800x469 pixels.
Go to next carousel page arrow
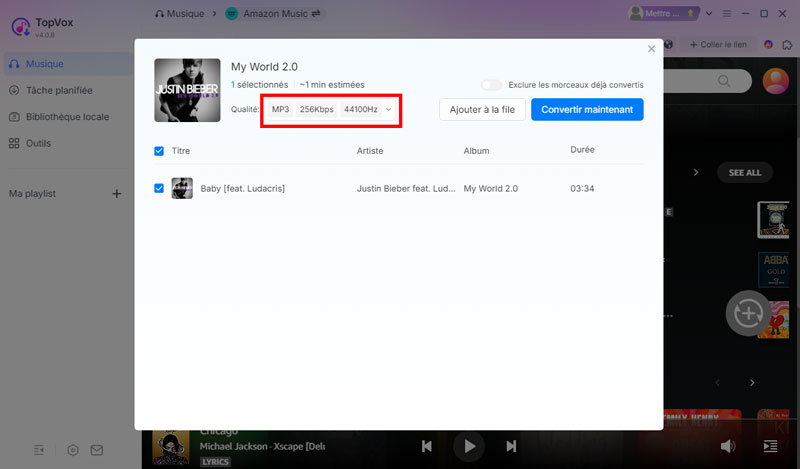click(752, 382)
